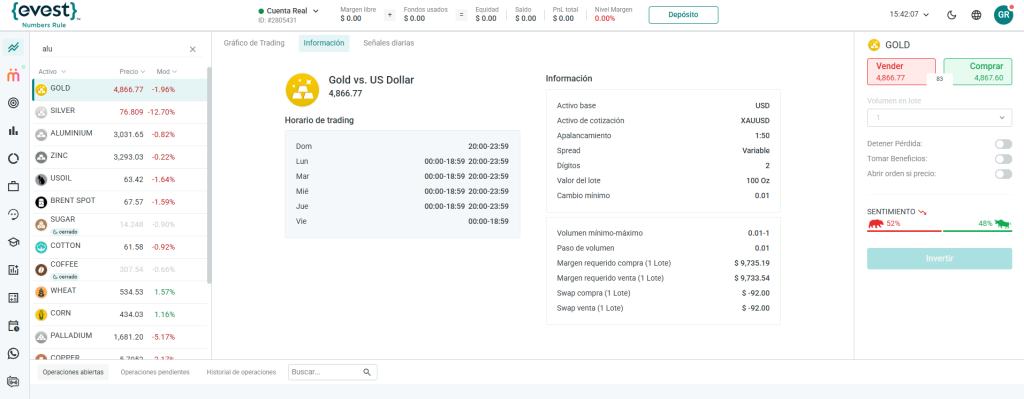This screenshot has height=399, width=1024.
Task: Click the red bear sentiment bar
Action: click(904, 231)
